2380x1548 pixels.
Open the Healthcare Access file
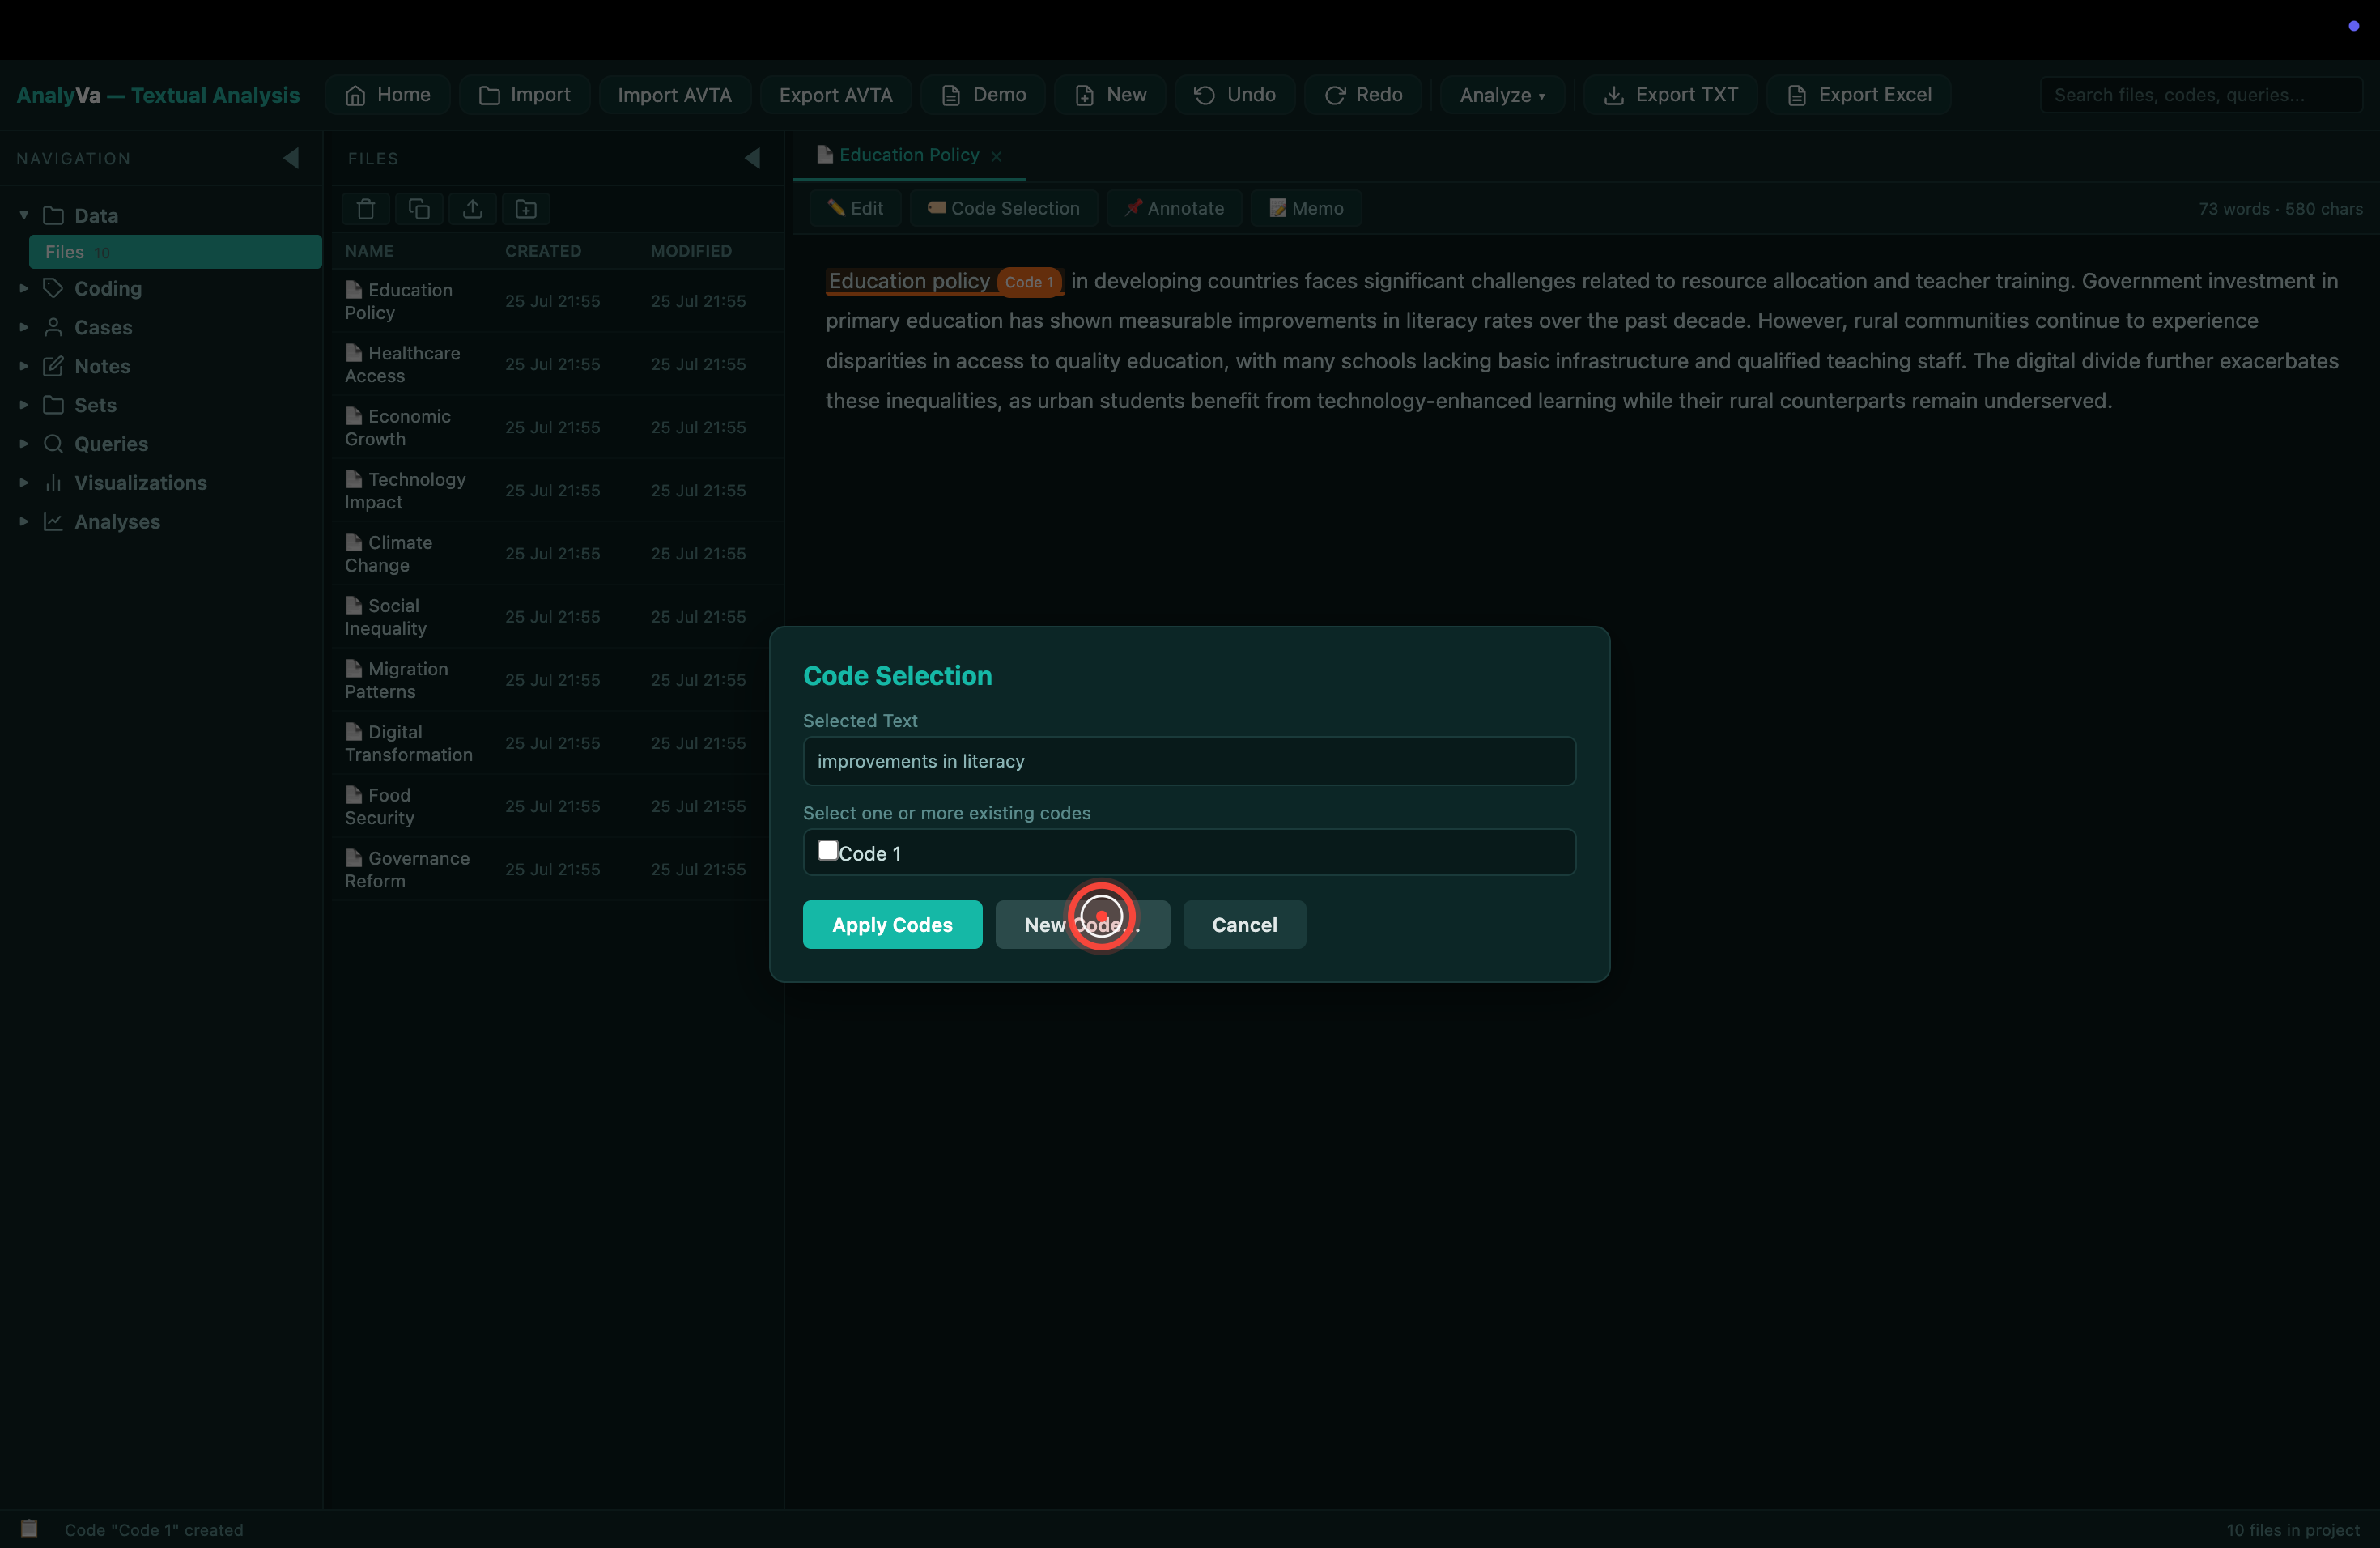tap(557, 364)
